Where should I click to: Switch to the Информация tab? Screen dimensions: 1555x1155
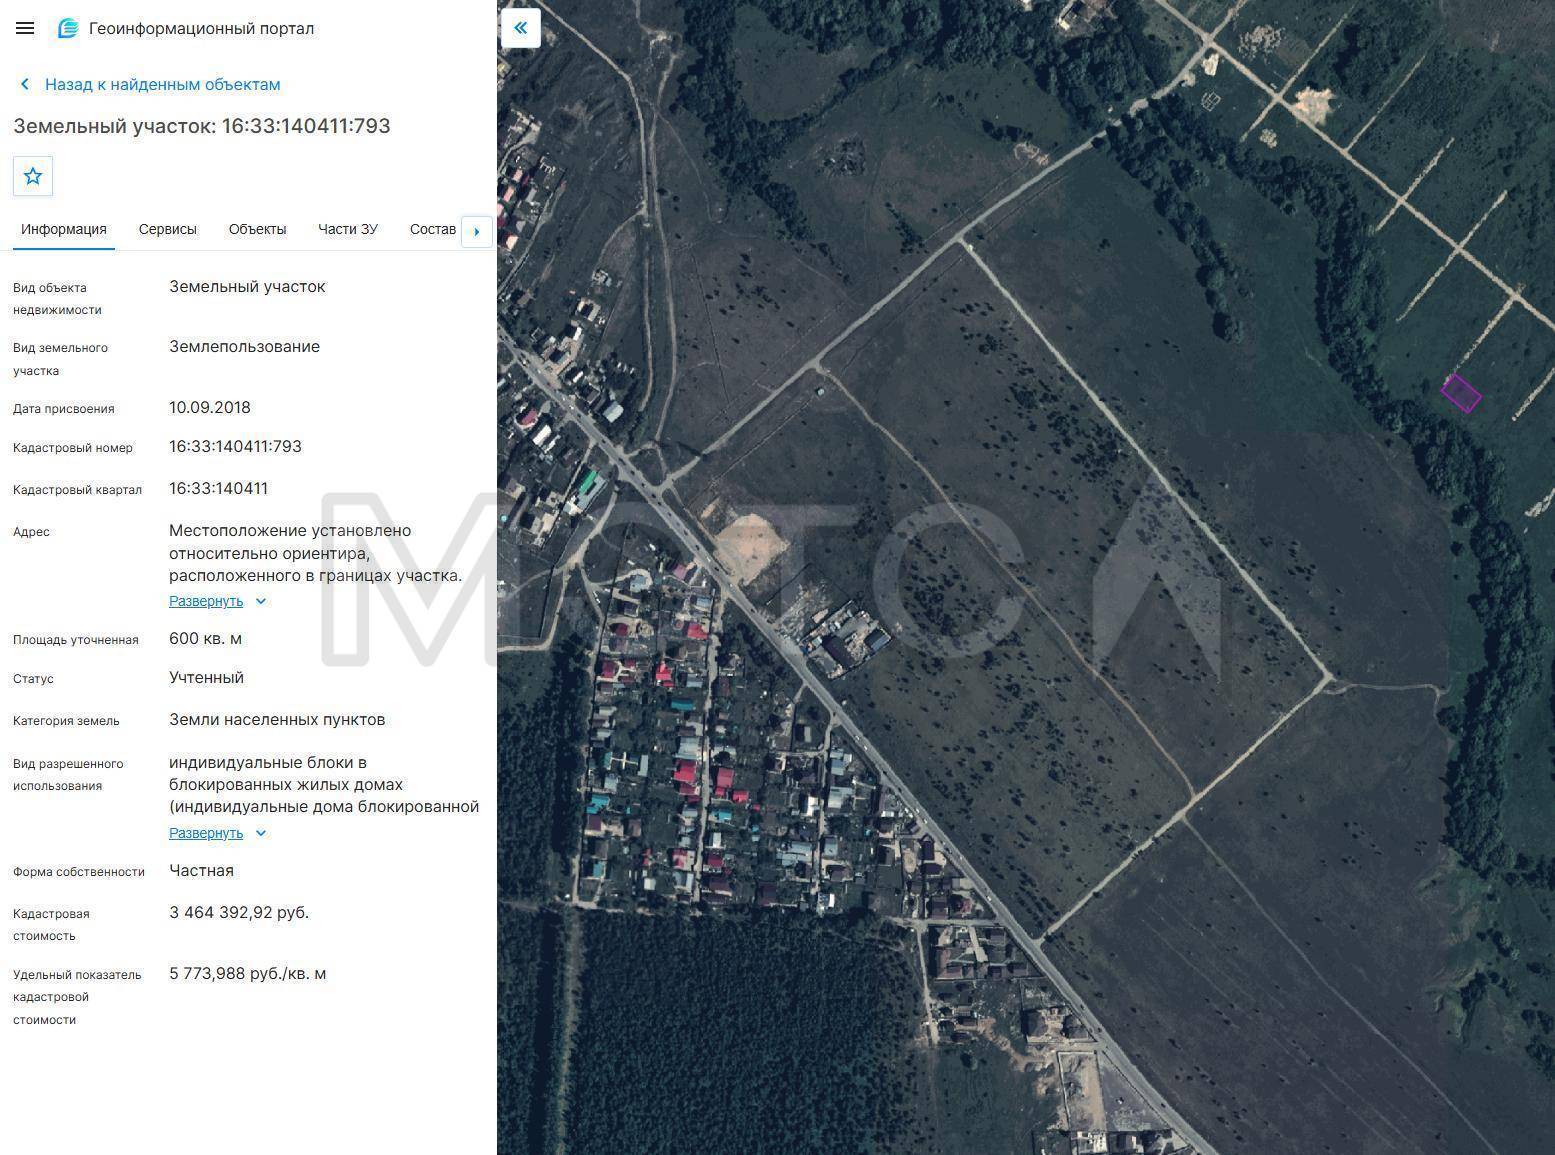(x=64, y=229)
